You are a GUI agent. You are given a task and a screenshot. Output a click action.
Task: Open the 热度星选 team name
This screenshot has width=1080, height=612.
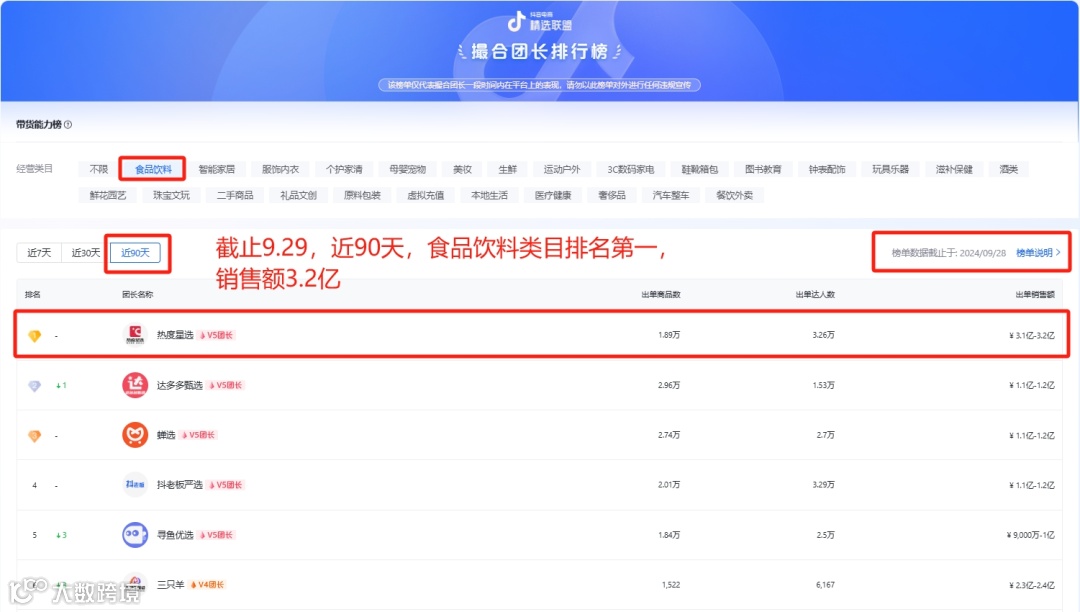click(175, 335)
